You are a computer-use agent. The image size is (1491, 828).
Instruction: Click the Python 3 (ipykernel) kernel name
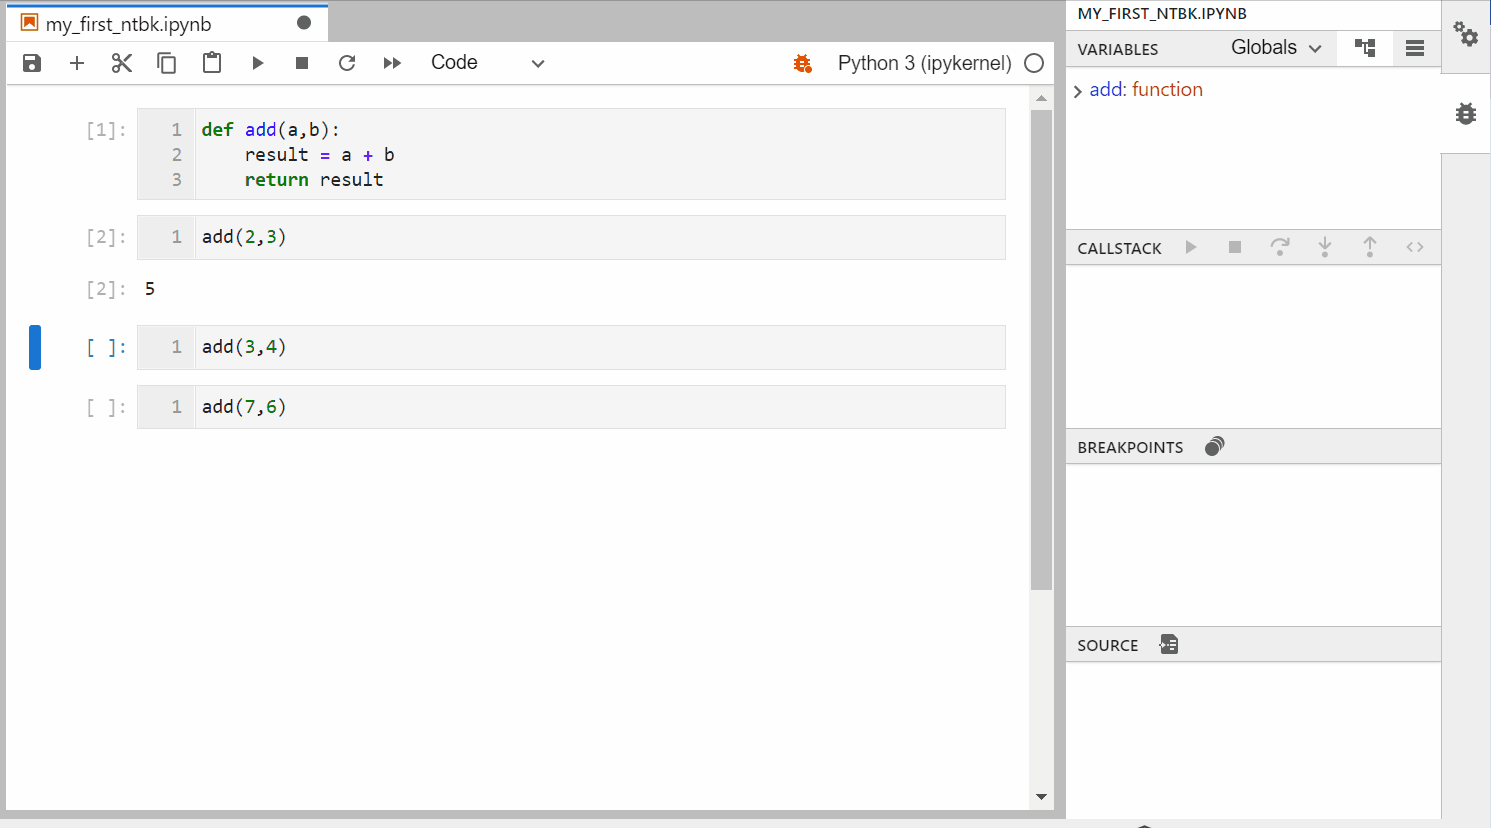(x=922, y=62)
